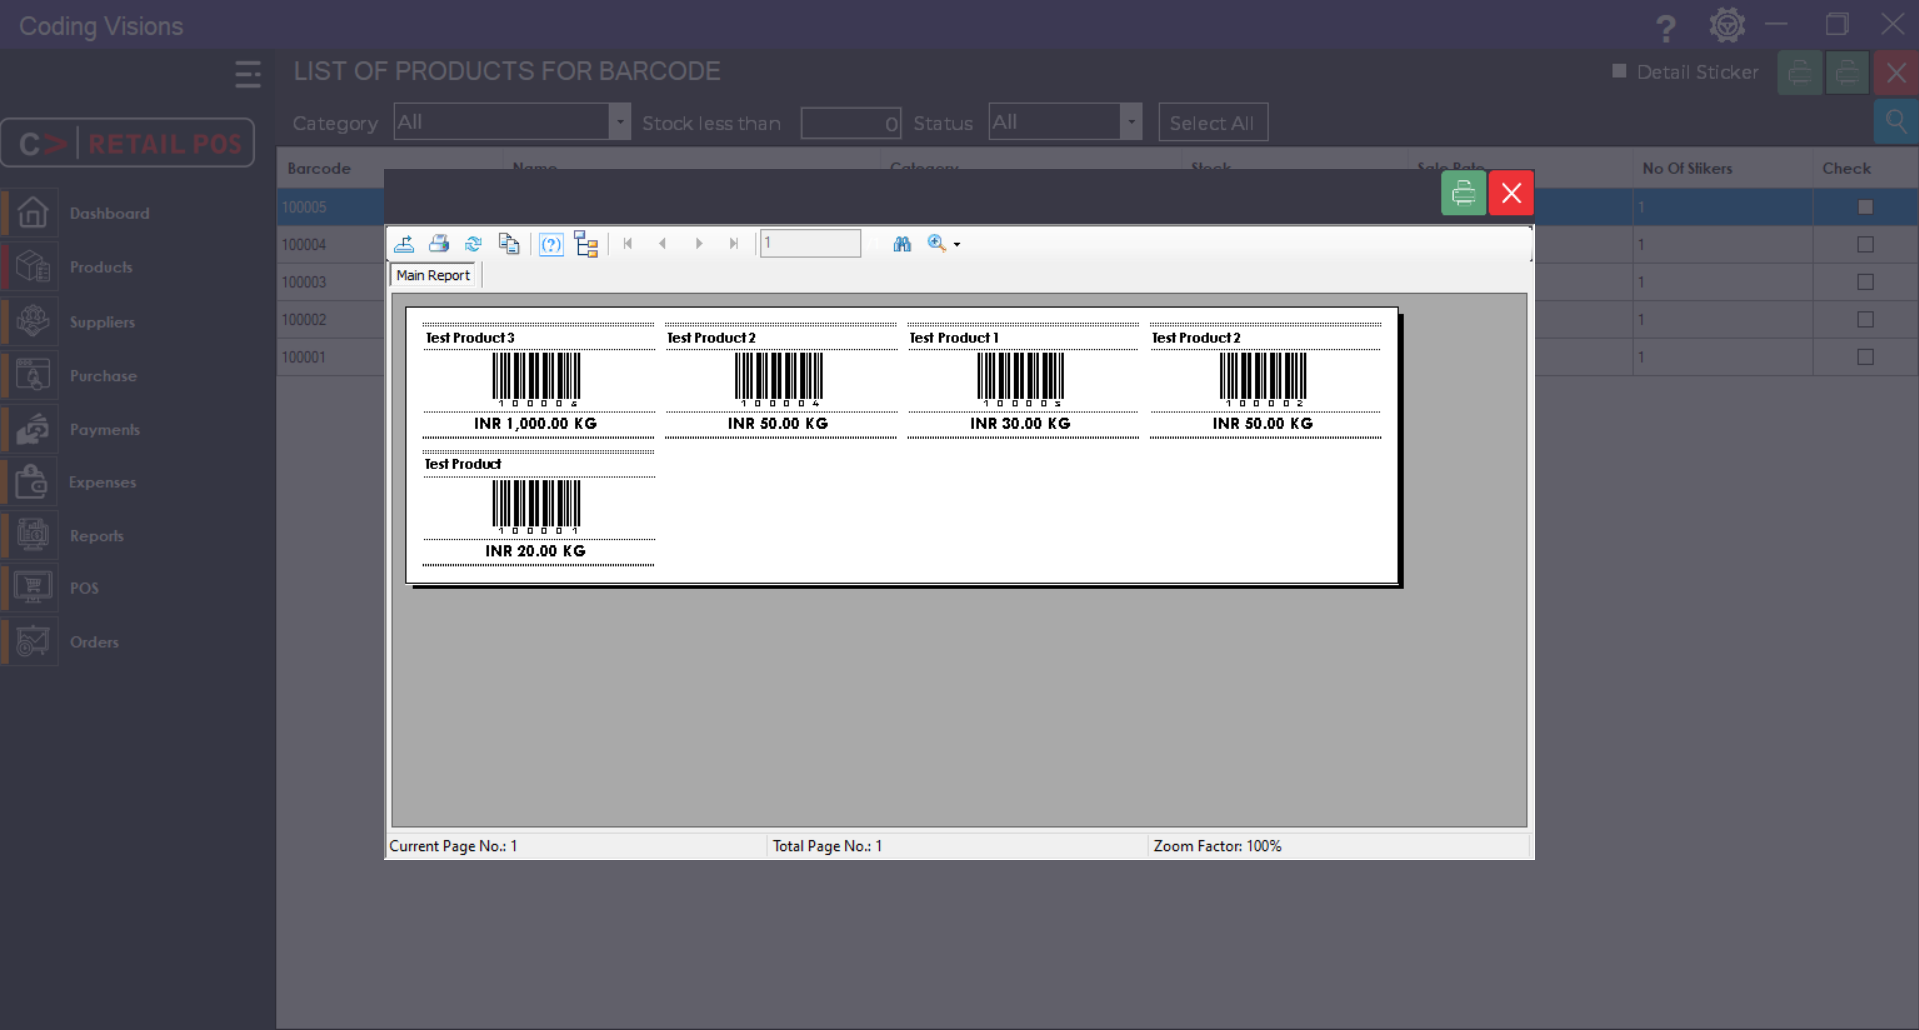Viewport: 1919px width, 1030px height.
Task: Tick the Check box for barcode 100002
Action: tap(1865, 319)
